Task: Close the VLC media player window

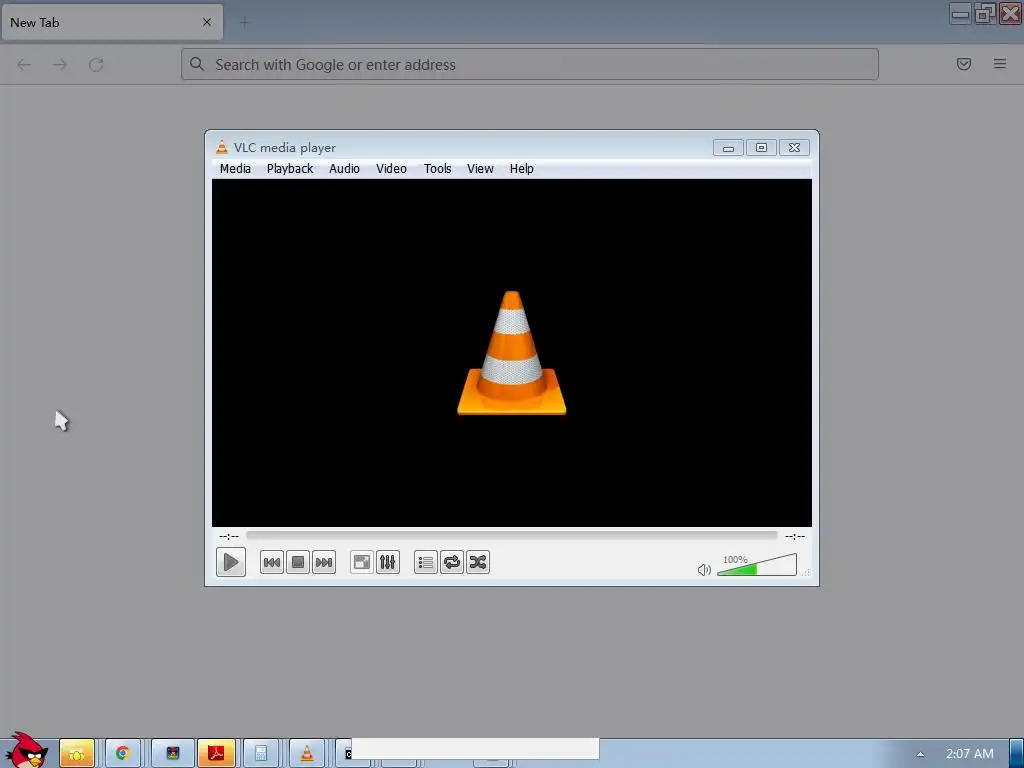Action: [794, 148]
